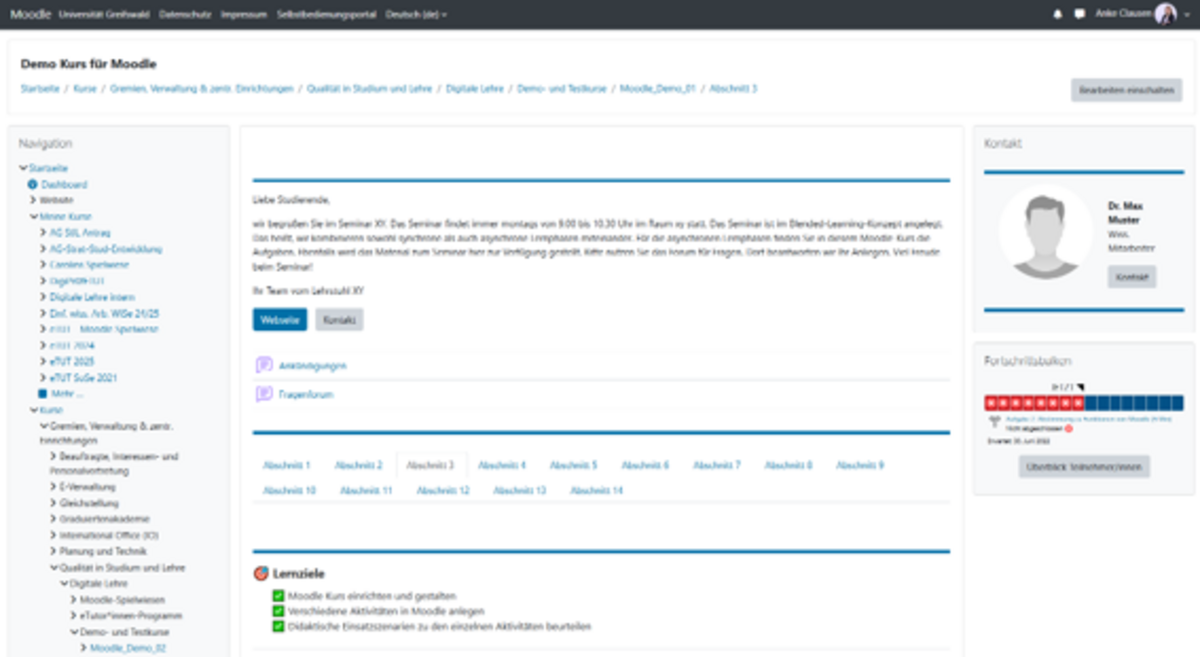Image resolution: width=1200 pixels, height=657 pixels.
Task: Click Dr. Max Muster profile picture
Action: pyautogui.click(x=1045, y=232)
